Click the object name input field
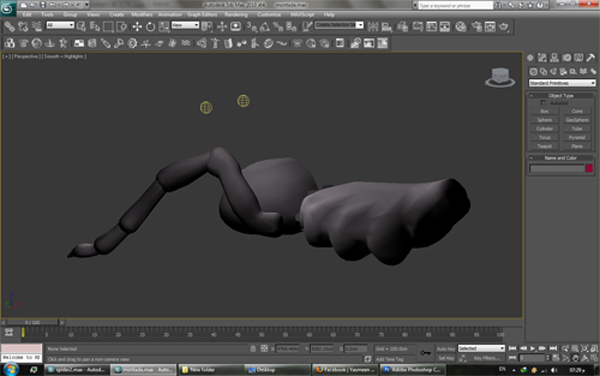 (x=557, y=168)
